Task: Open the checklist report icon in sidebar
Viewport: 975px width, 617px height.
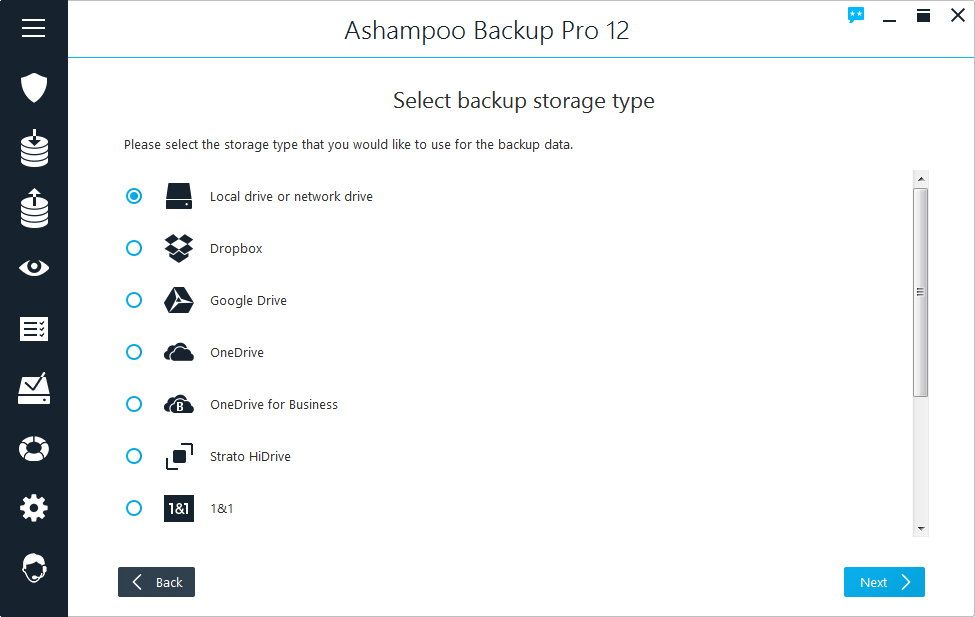Action: 34,329
